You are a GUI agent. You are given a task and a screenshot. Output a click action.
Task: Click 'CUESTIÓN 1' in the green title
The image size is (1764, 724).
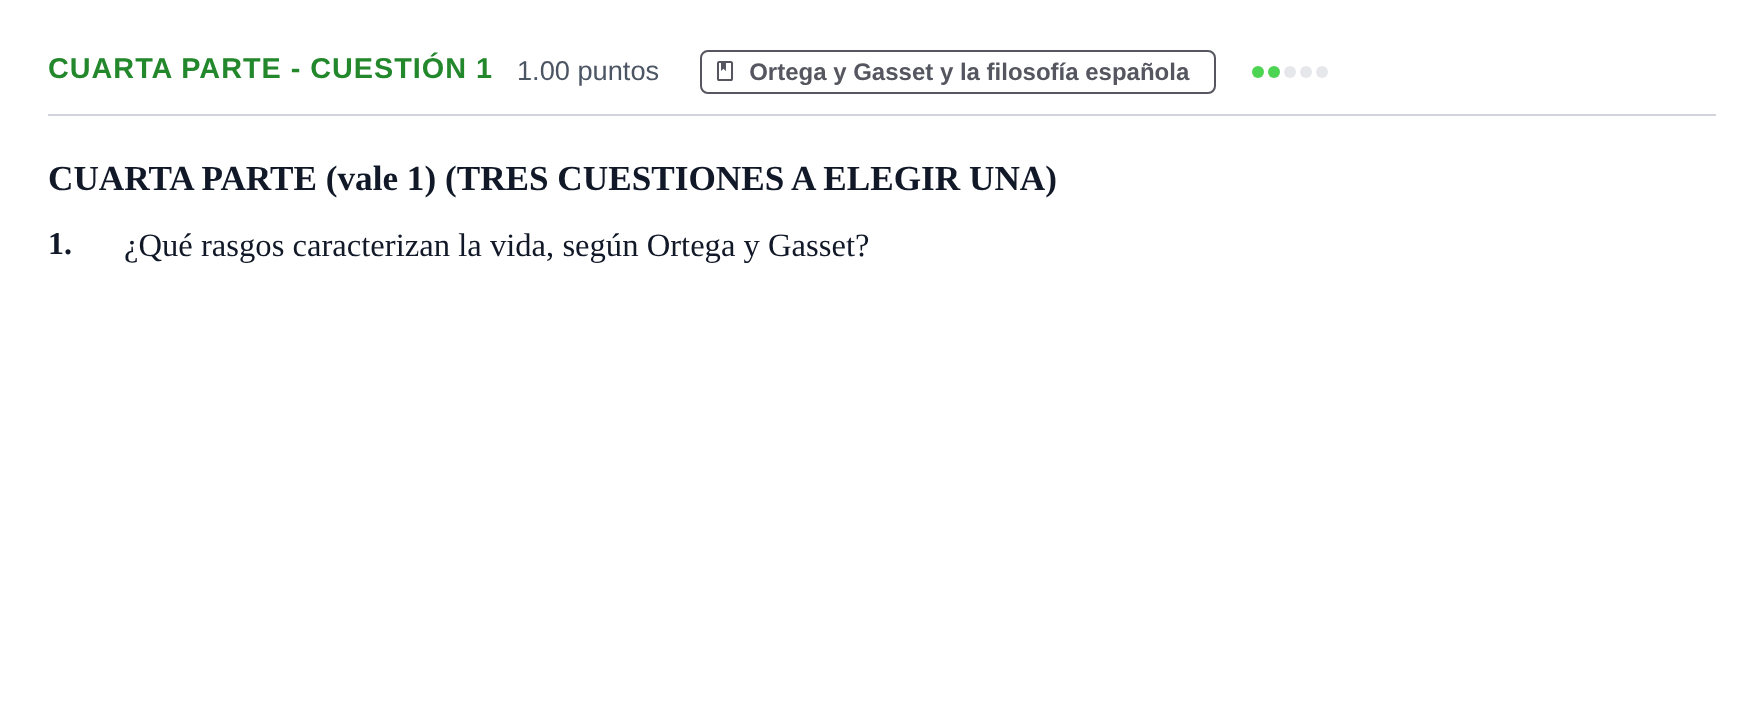click(x=401, y=68)
